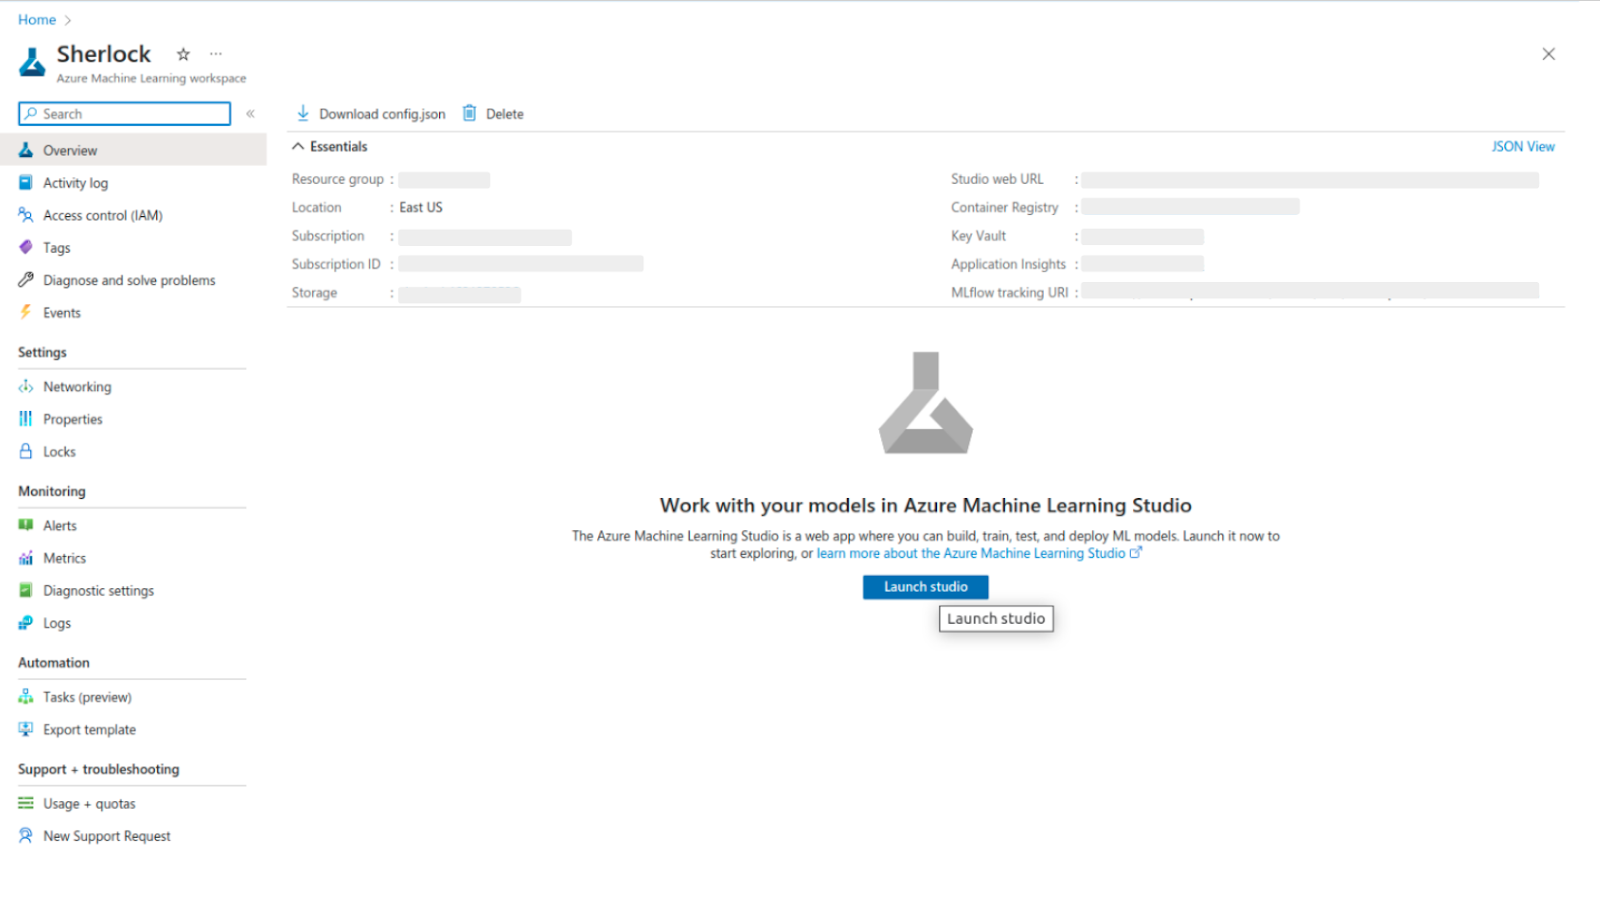Click the Events lightning icon
Viewport: 1600px width, 901px height.
26,312
